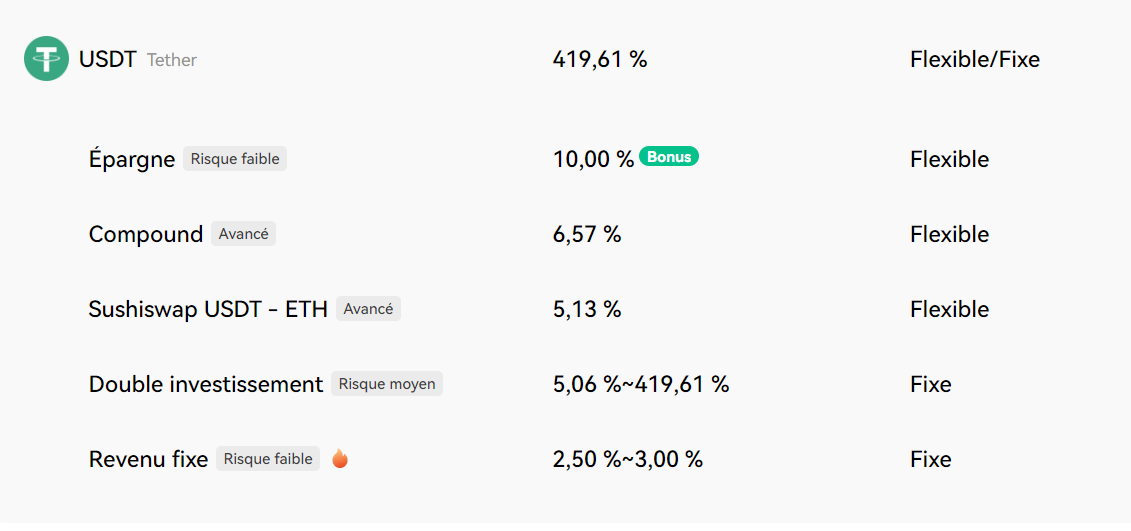The image size is (1131, 531).
Task: Click the 2,50 %~3,00 % rate range
Action: click(x=628, y=459)
